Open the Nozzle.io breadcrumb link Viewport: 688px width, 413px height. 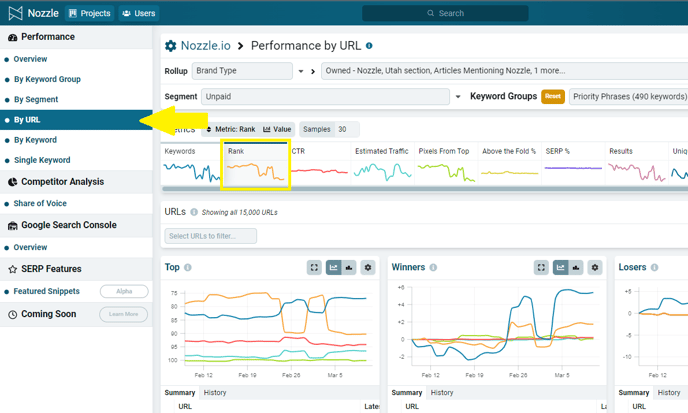[205, 46]
